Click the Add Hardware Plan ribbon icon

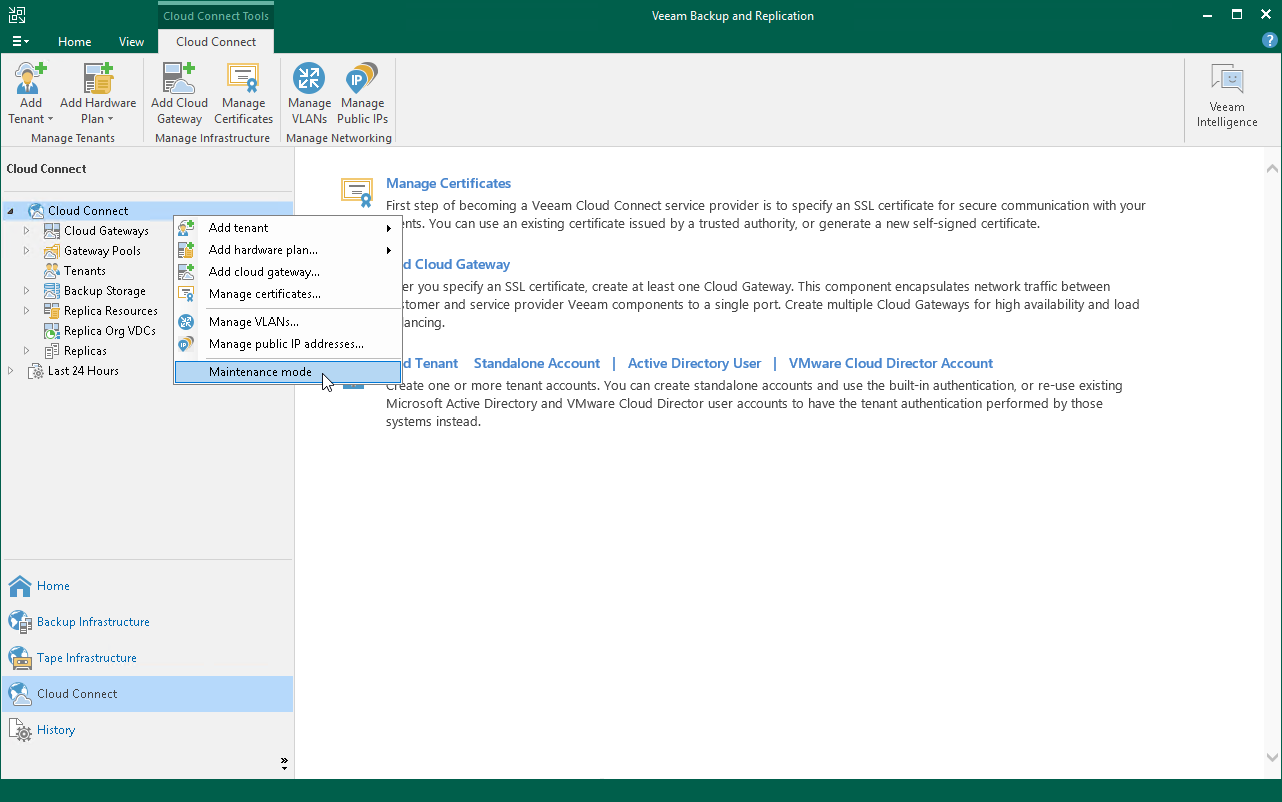pyautogui.click(x=98, y=78)
